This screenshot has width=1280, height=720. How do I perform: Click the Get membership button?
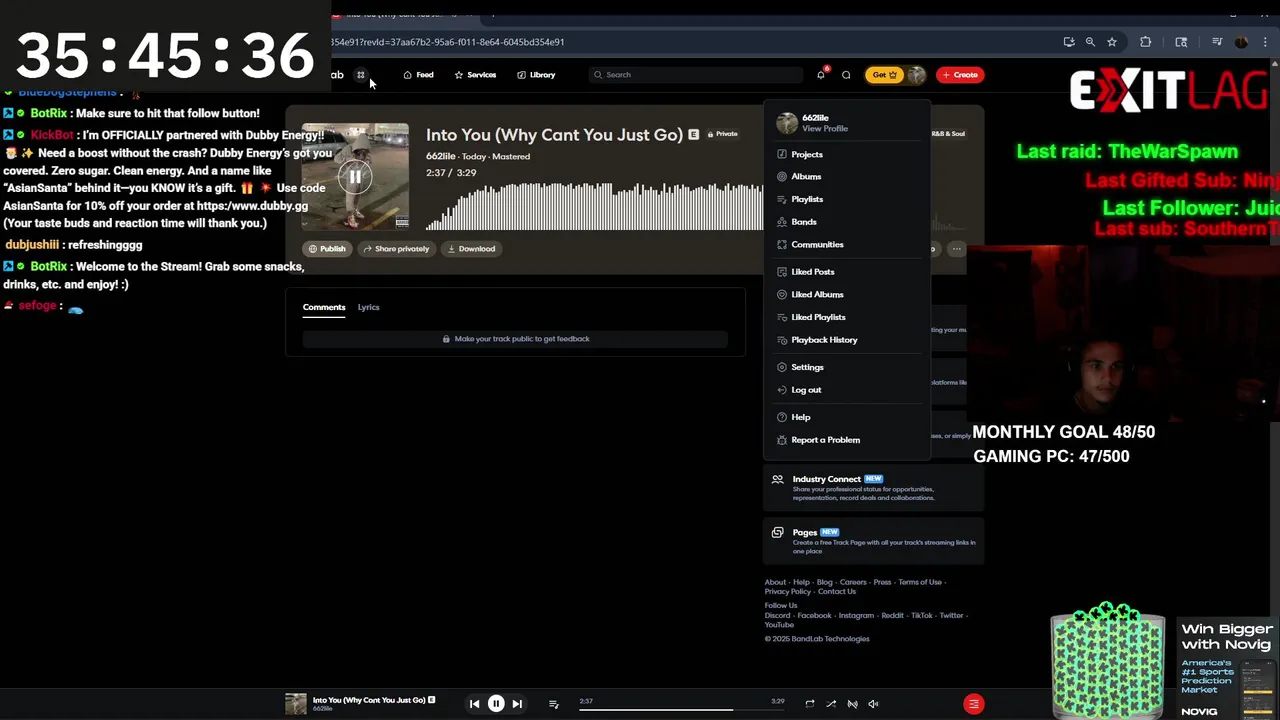coord(884,75)
